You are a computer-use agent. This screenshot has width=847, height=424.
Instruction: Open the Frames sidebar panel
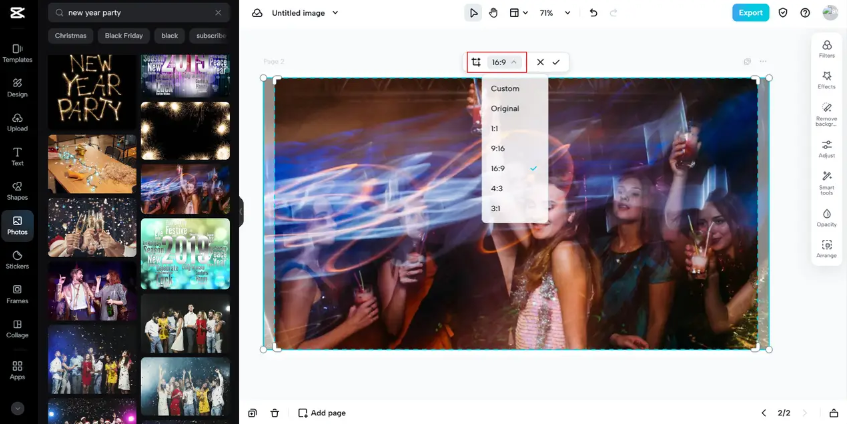(x=17, y=295)
